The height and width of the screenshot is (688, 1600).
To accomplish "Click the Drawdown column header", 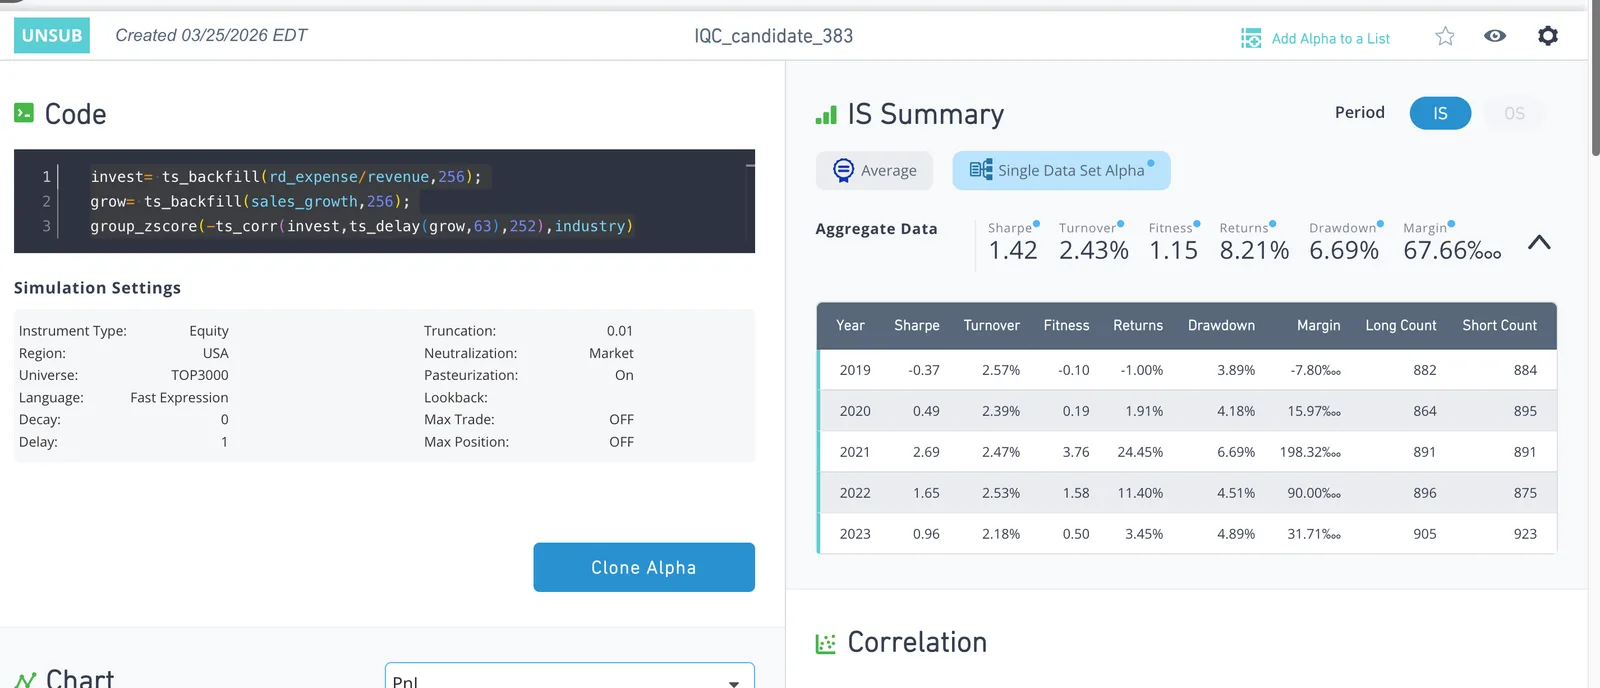I will pos(1221,325).
